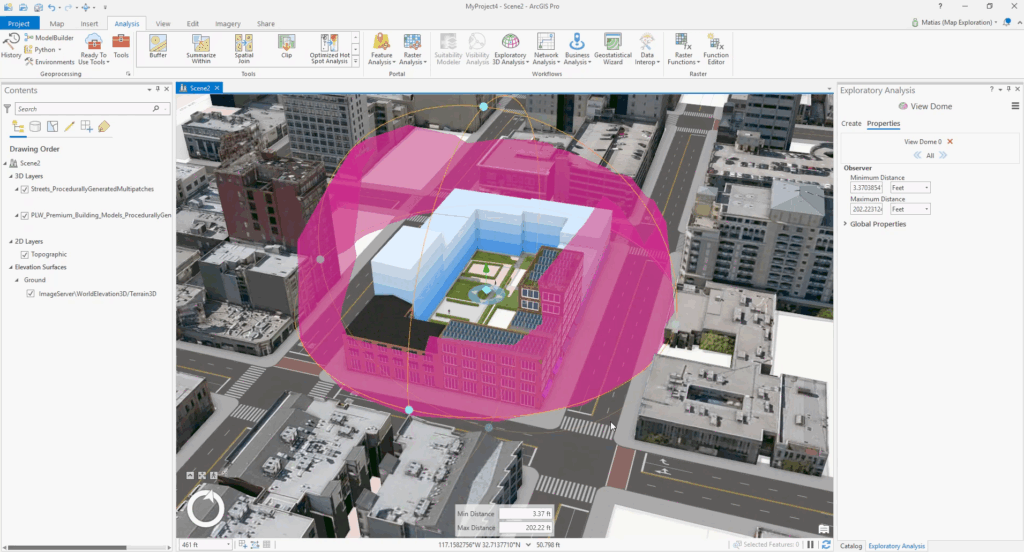Close the Scene2 view tab
This screenshot has height=552, width=1024.
point(217,88)
